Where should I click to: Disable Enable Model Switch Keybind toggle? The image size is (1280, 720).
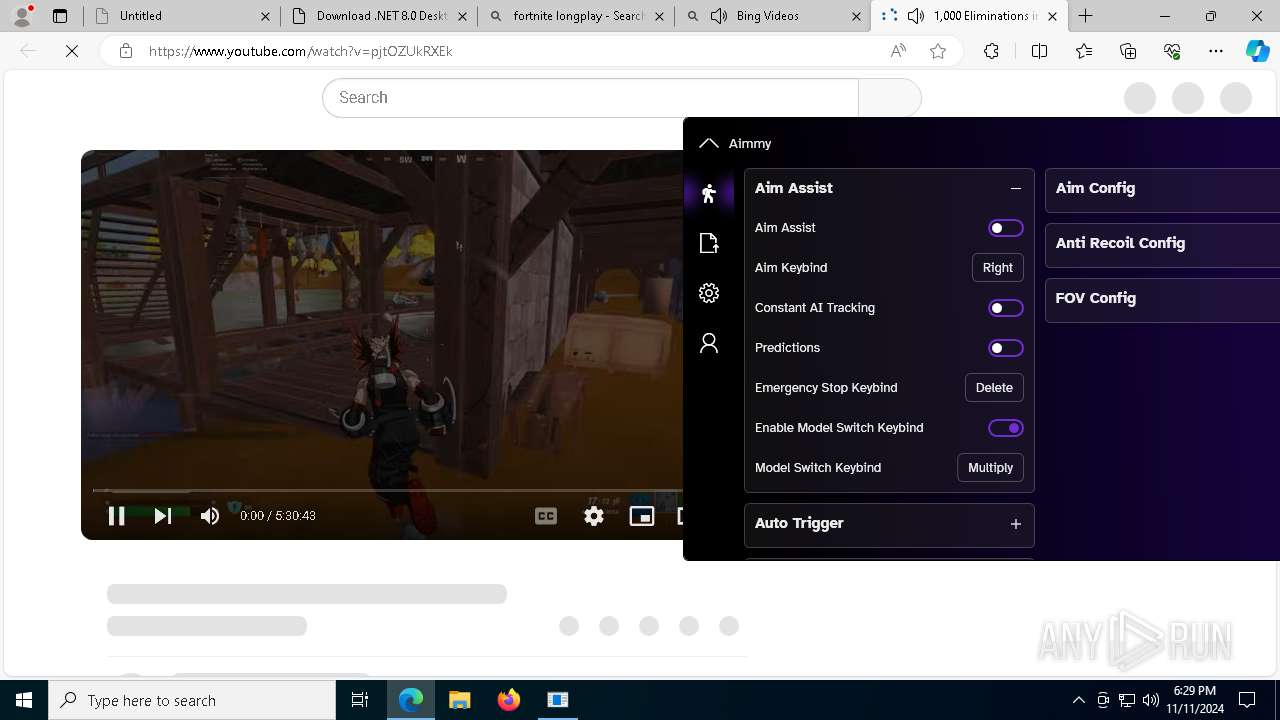[x=1005, y=428]
